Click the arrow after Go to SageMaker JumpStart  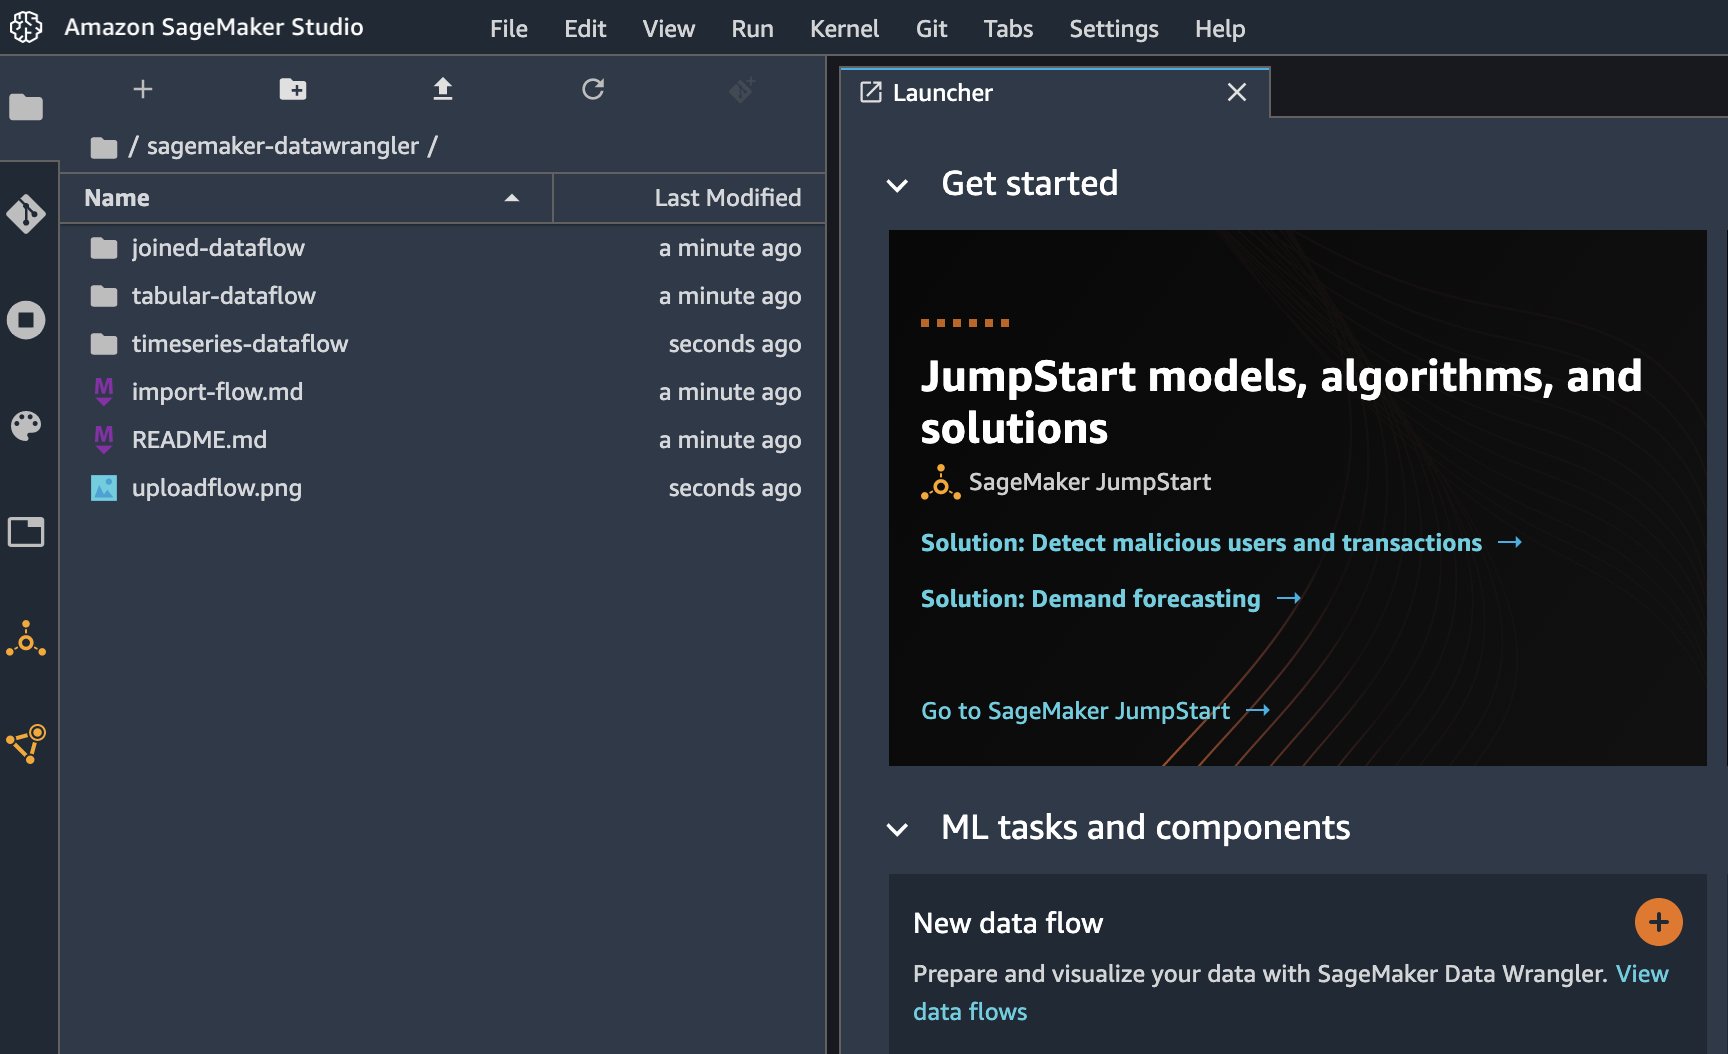point(1258,710)
